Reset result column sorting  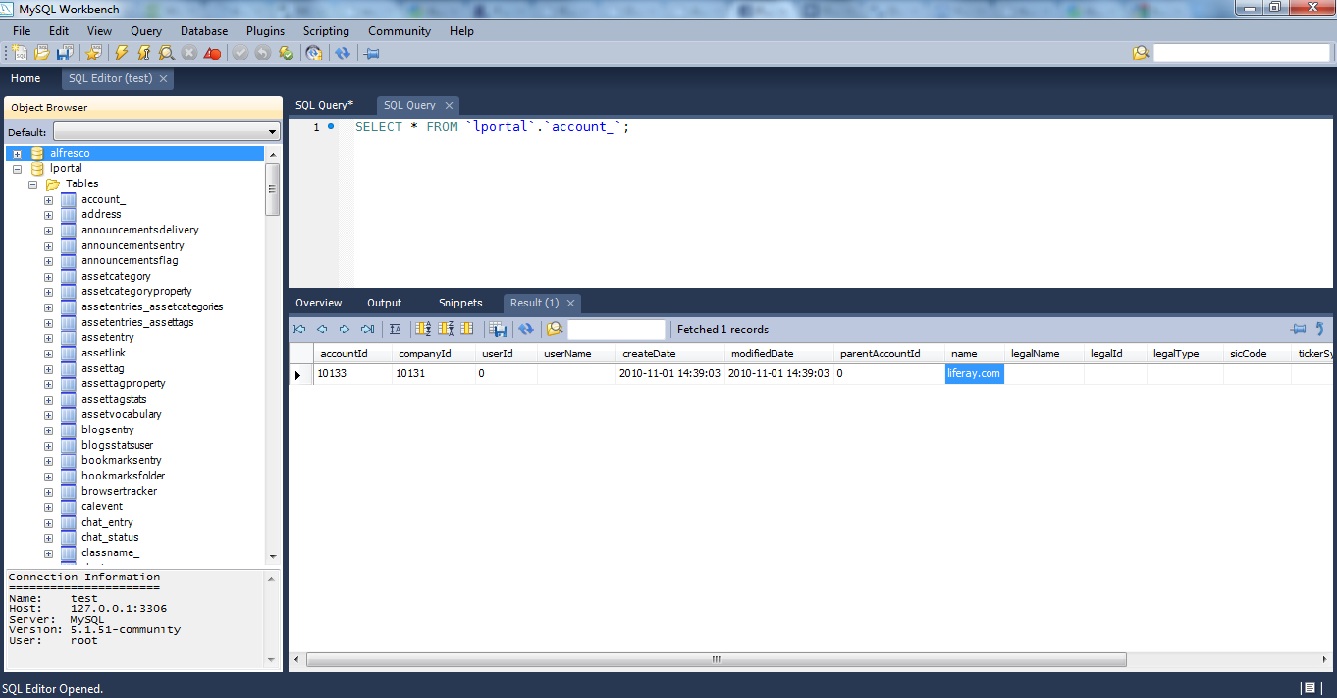pyautogui.click(x=467, y=329)
